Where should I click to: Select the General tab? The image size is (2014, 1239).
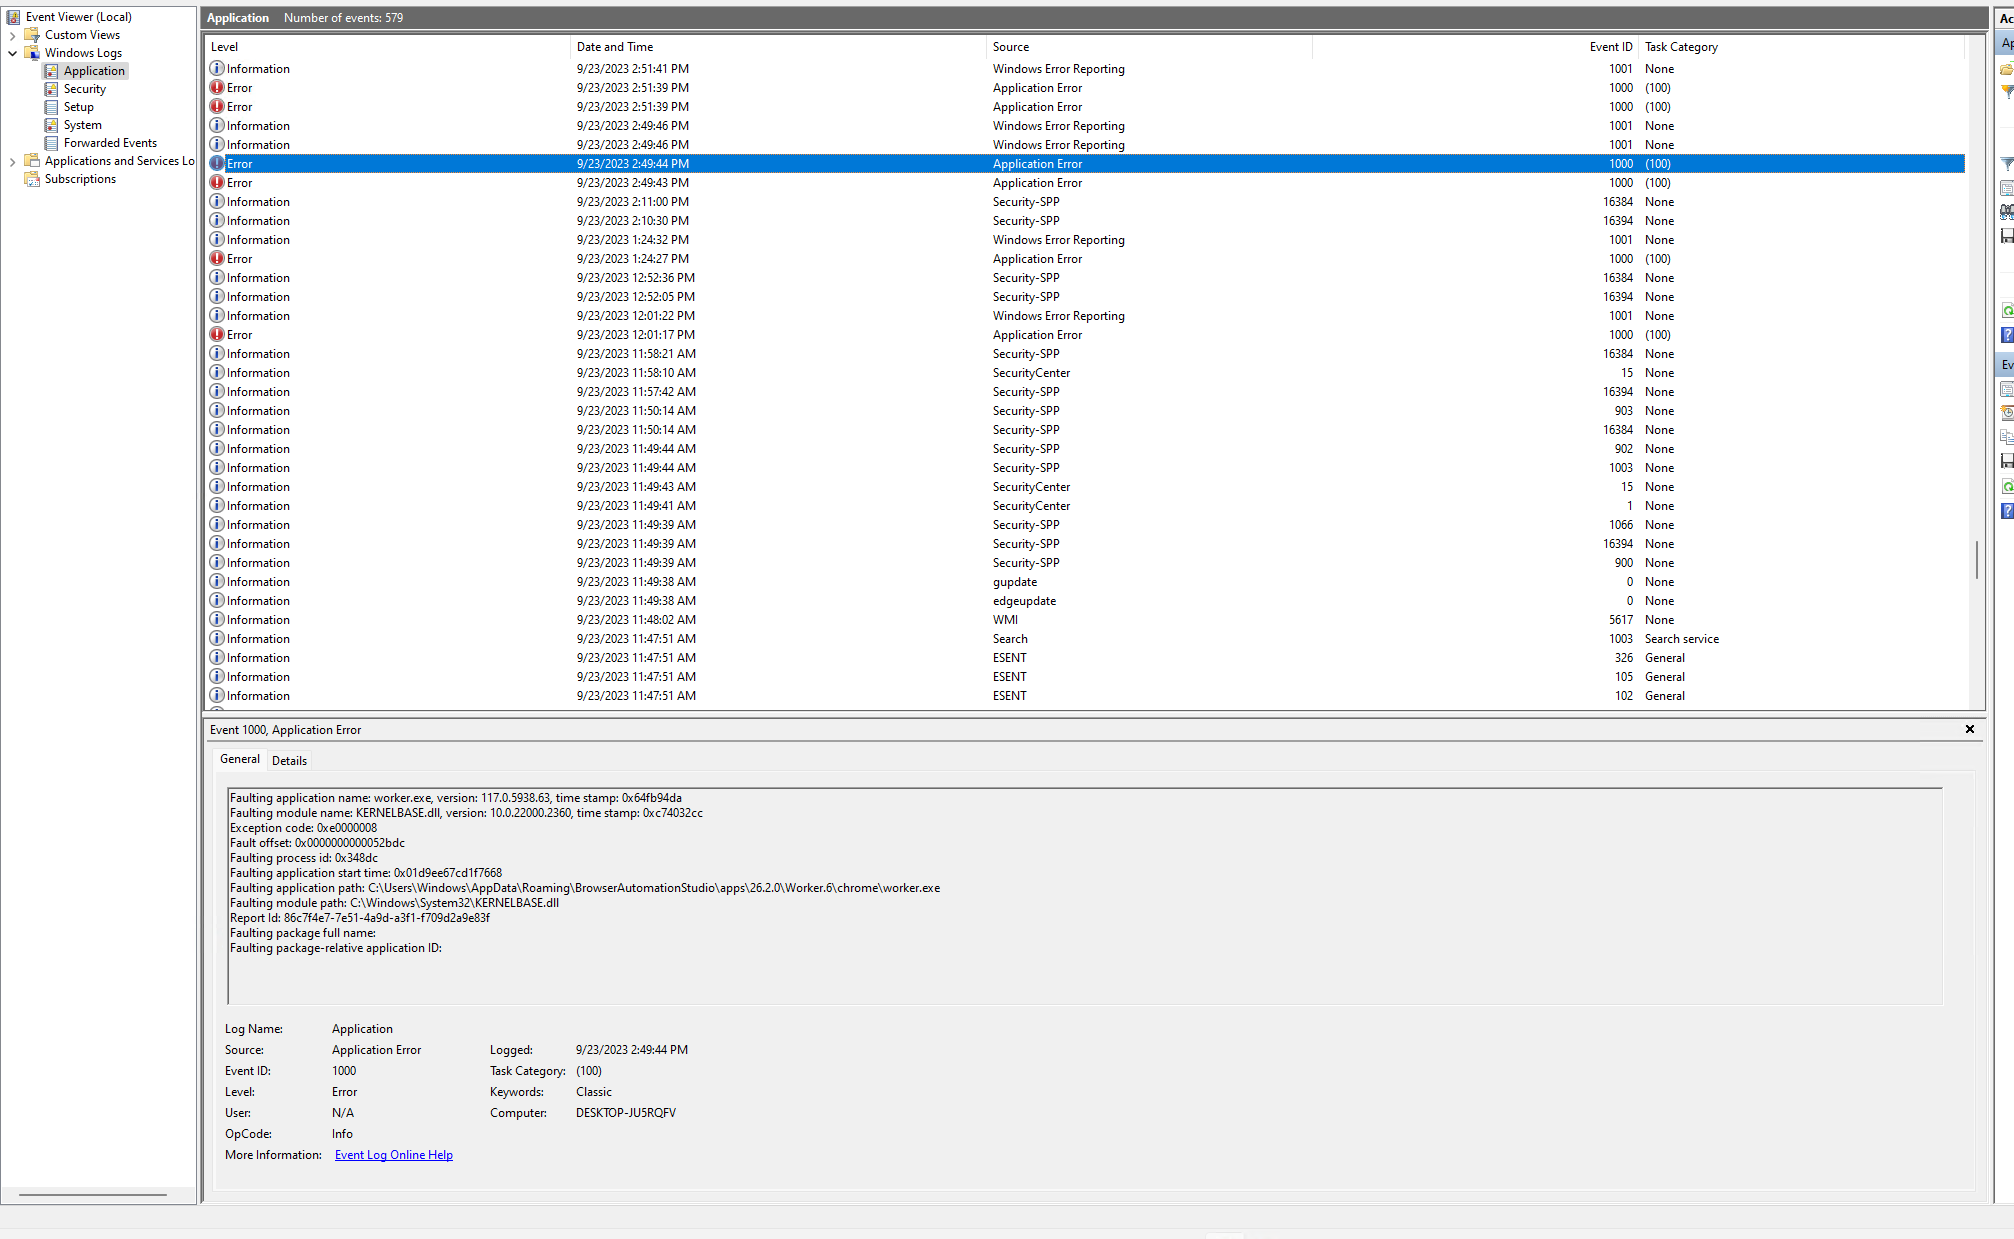[240, 760]
